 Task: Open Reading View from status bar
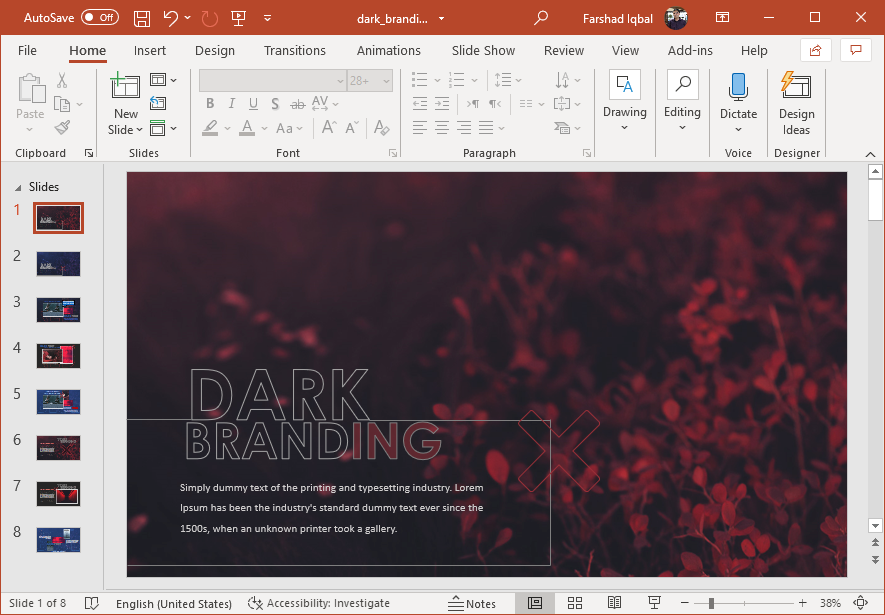614,603
